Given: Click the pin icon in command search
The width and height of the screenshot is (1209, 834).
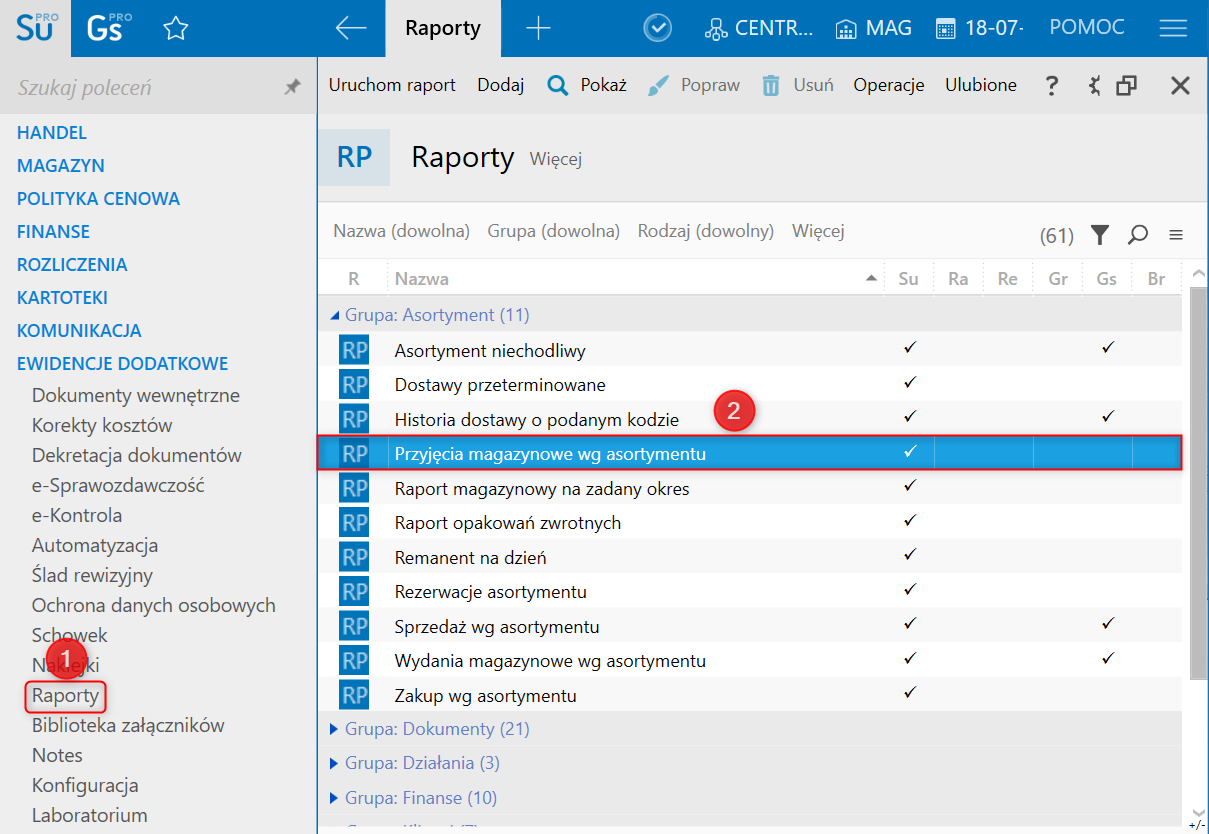Looking at the screenshot, I should (292, 88).
